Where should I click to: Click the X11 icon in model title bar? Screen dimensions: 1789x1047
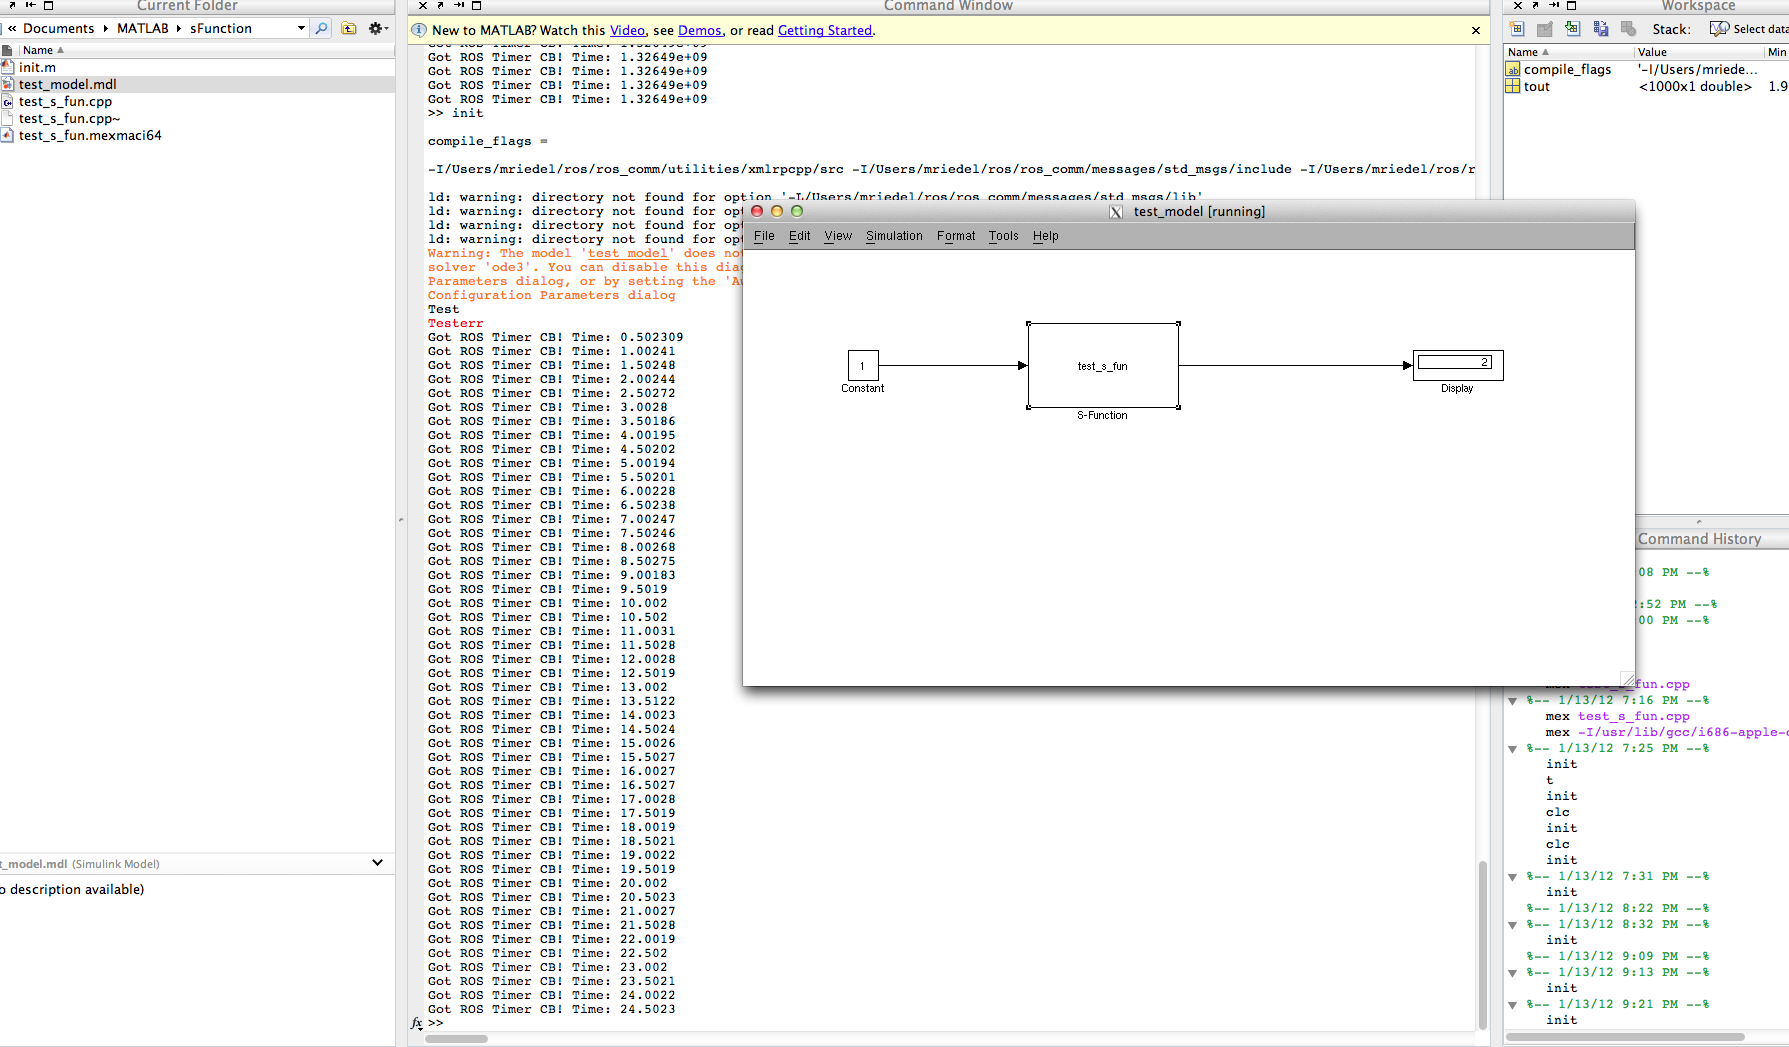point(1116,211)
